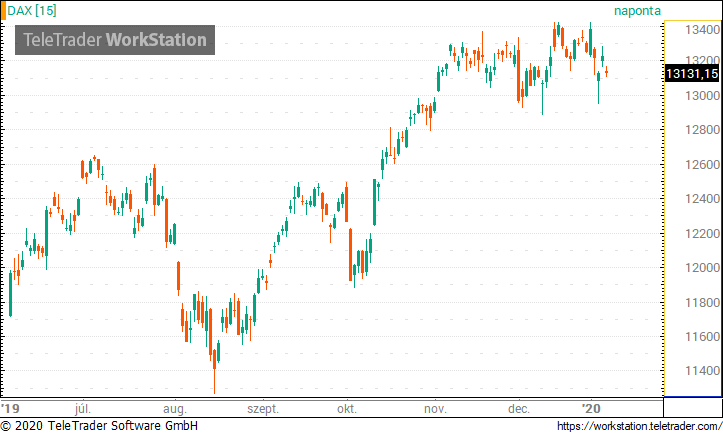Open the workstation.teletrader.com link

(x=639, y=426)
